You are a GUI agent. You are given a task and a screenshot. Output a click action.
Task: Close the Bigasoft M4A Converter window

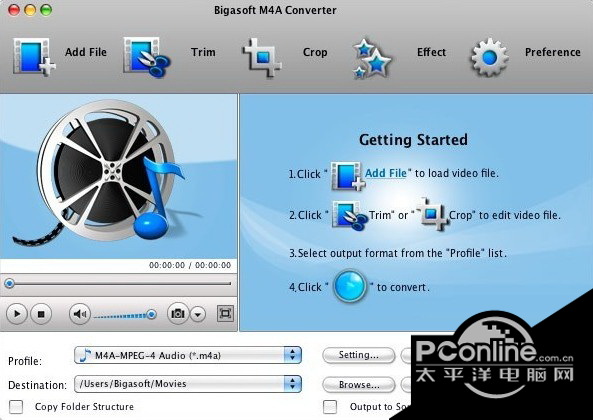pos(14,10)
